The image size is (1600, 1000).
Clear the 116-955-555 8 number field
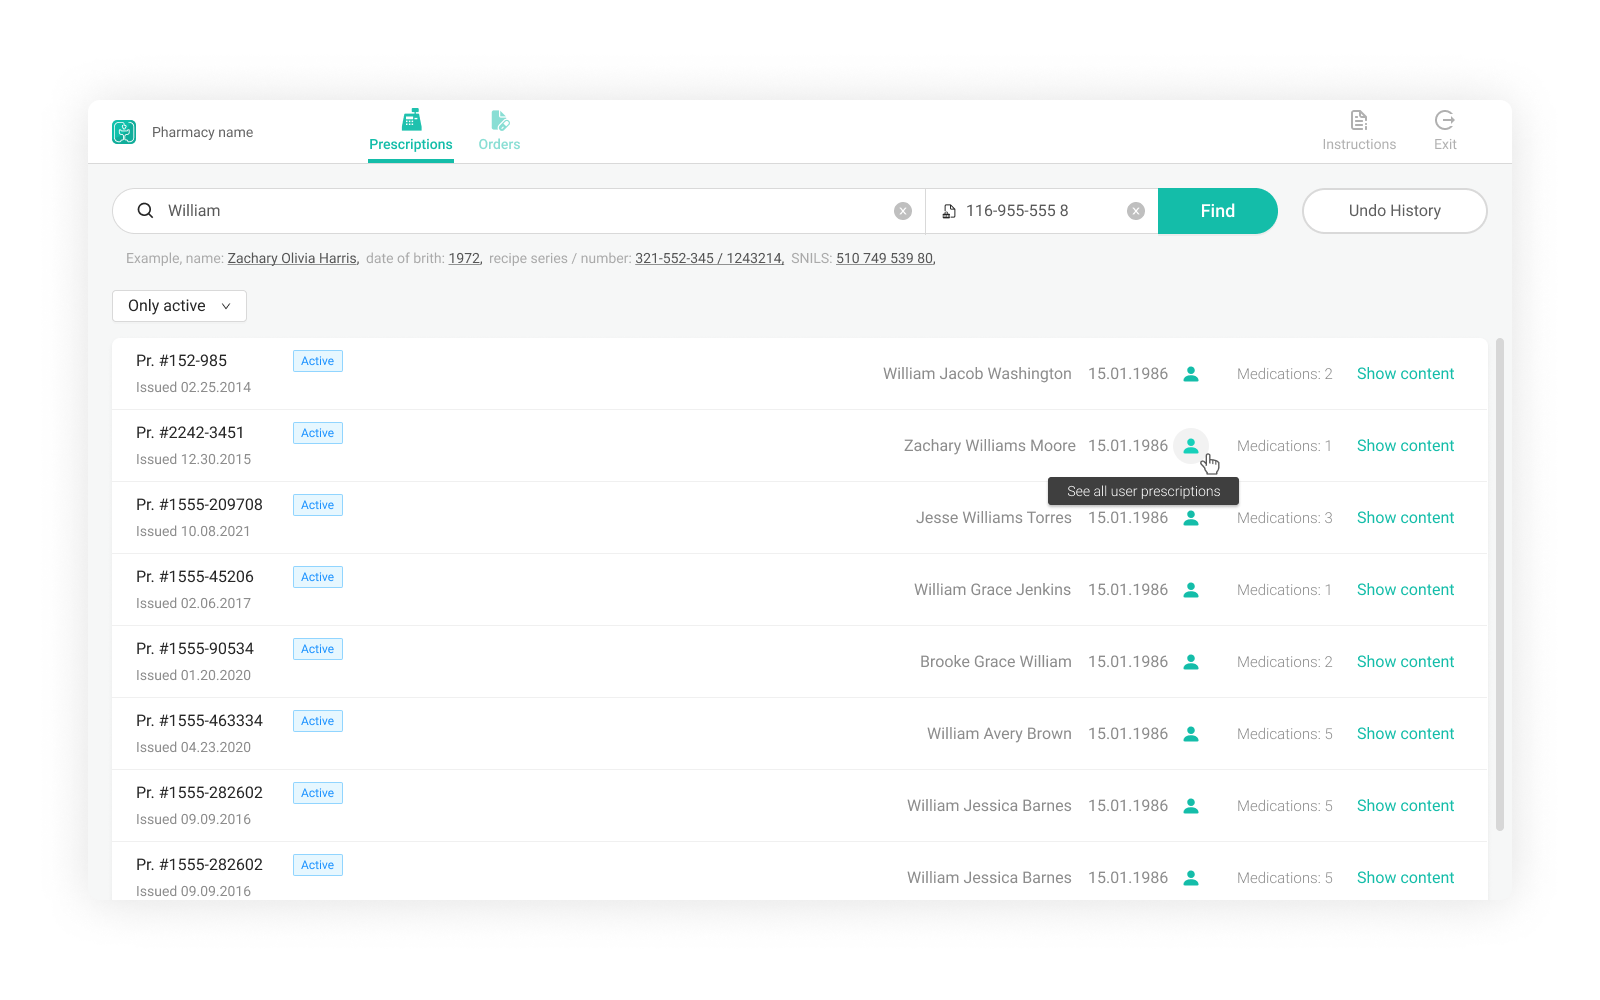coord(1136,211)
